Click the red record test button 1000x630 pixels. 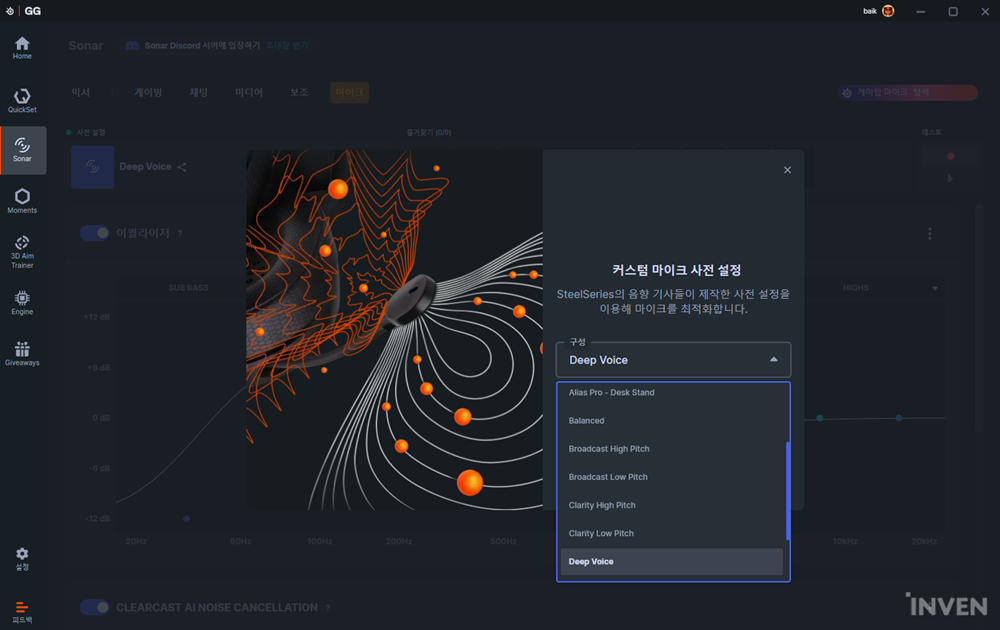[x=950, y=156]
